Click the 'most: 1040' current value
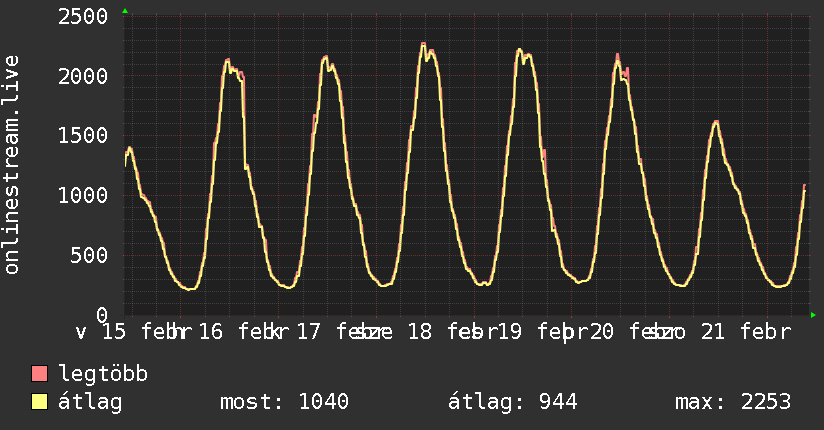 pyautogui.click(x=284, y=402)
